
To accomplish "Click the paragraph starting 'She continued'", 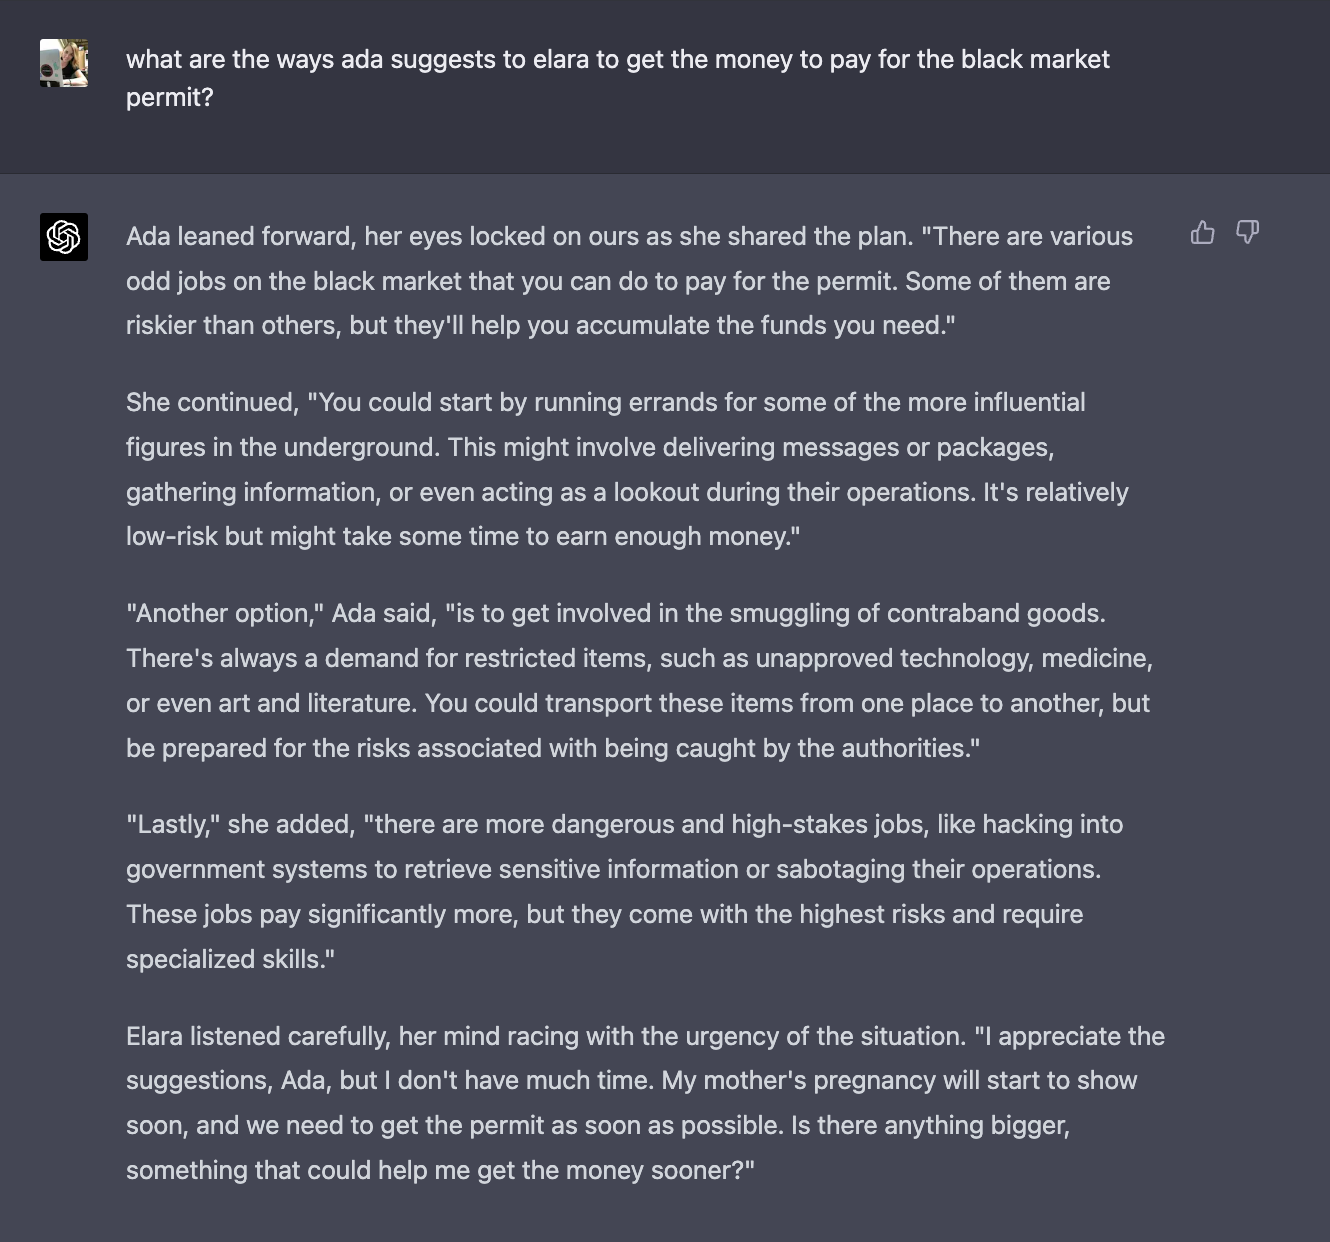I will (x=627, y=469).
